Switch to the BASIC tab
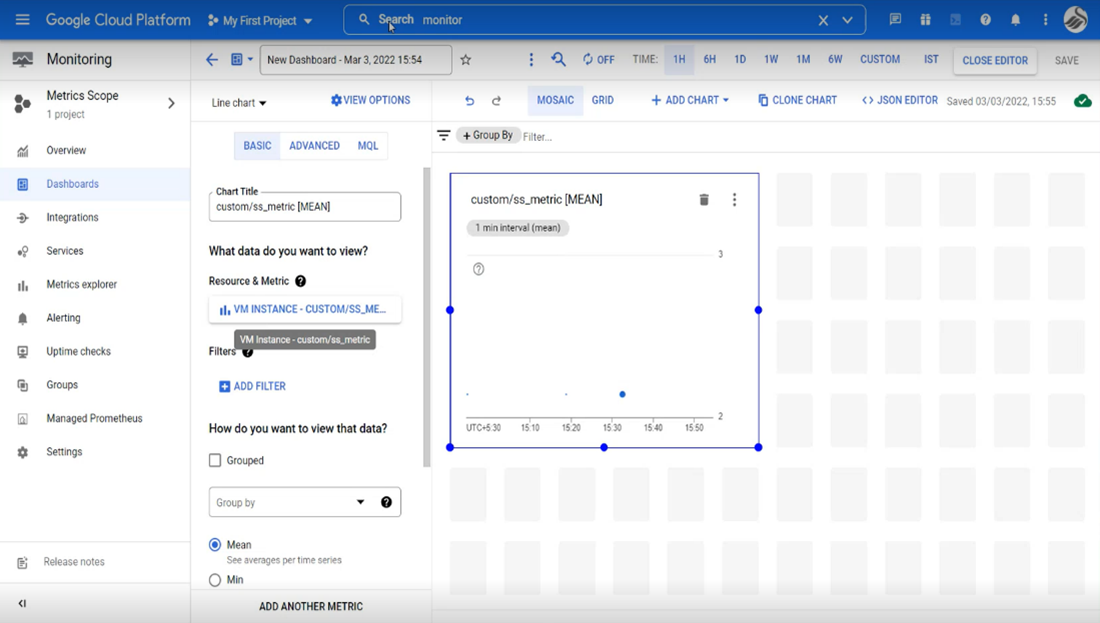The height and width of the screenshot is (623, 1100). [x=257, y=146]
